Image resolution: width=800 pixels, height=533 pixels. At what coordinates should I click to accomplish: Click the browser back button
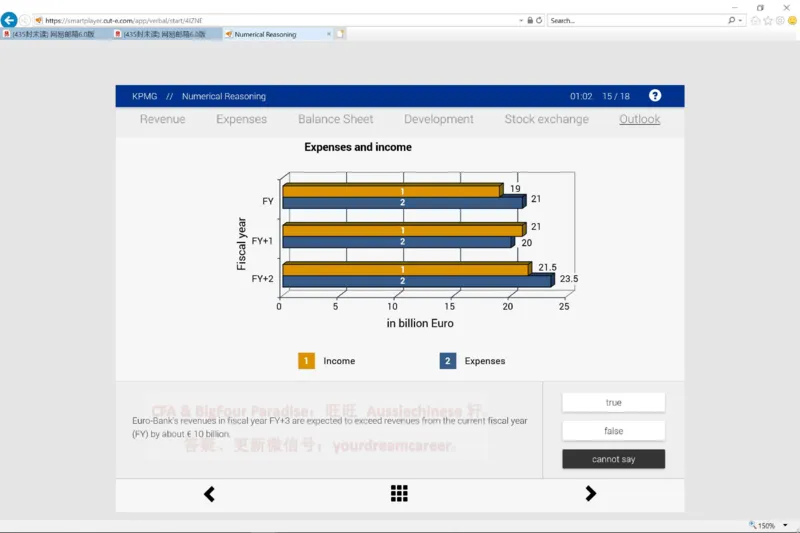click(x=10, y=20)
